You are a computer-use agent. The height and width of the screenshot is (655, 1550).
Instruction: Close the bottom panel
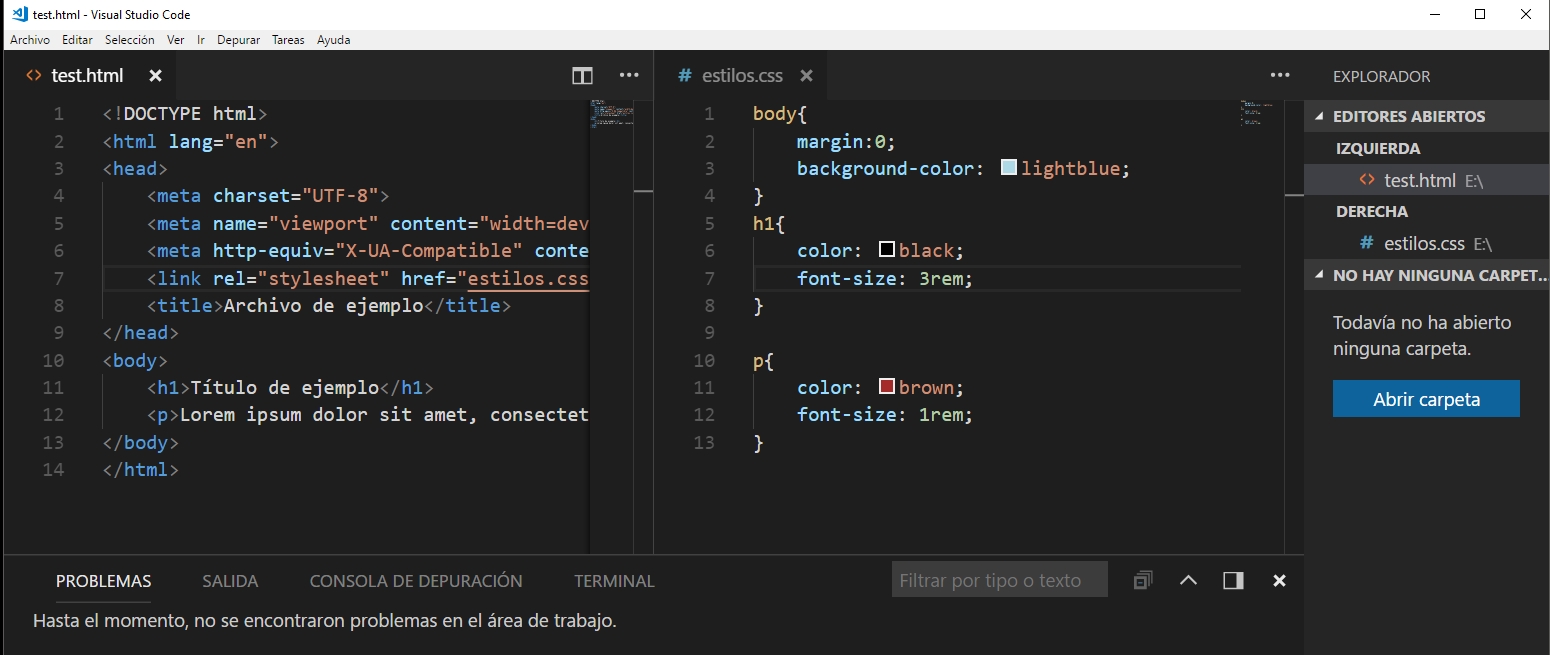coord(1279,581)
